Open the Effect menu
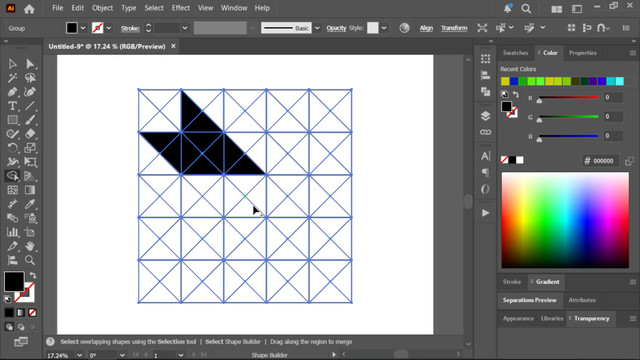This screenshot has width=640, height=360. 180,8
